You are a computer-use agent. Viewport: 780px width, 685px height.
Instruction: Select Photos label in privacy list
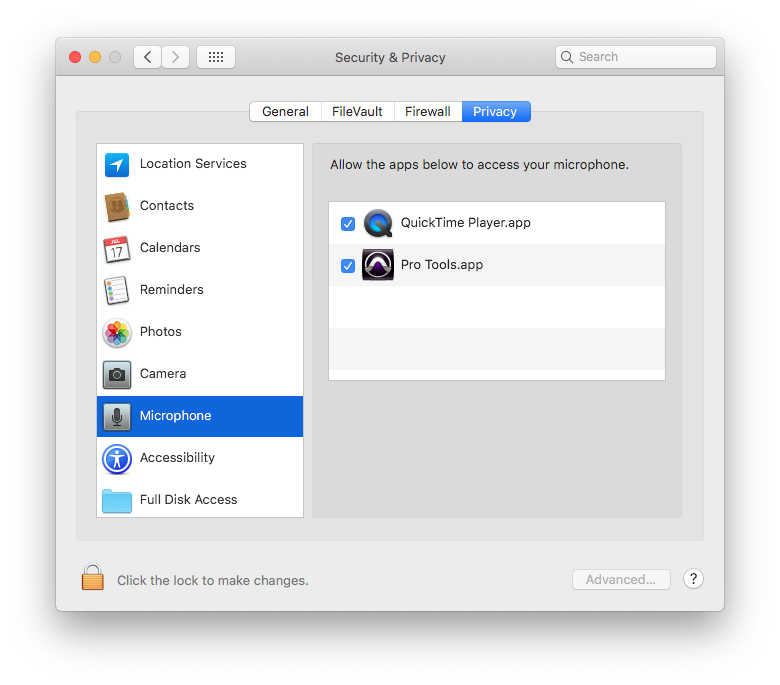[x=161, y=331]
